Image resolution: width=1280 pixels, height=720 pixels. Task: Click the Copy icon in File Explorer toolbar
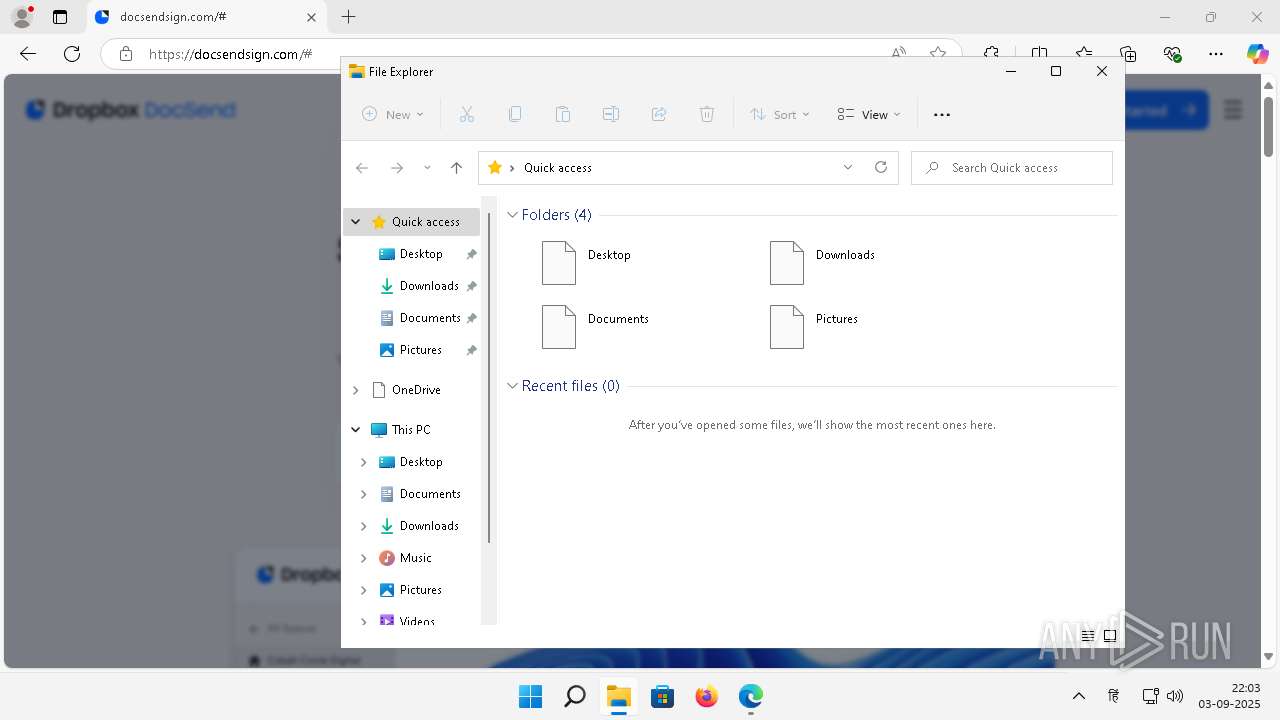515,115
